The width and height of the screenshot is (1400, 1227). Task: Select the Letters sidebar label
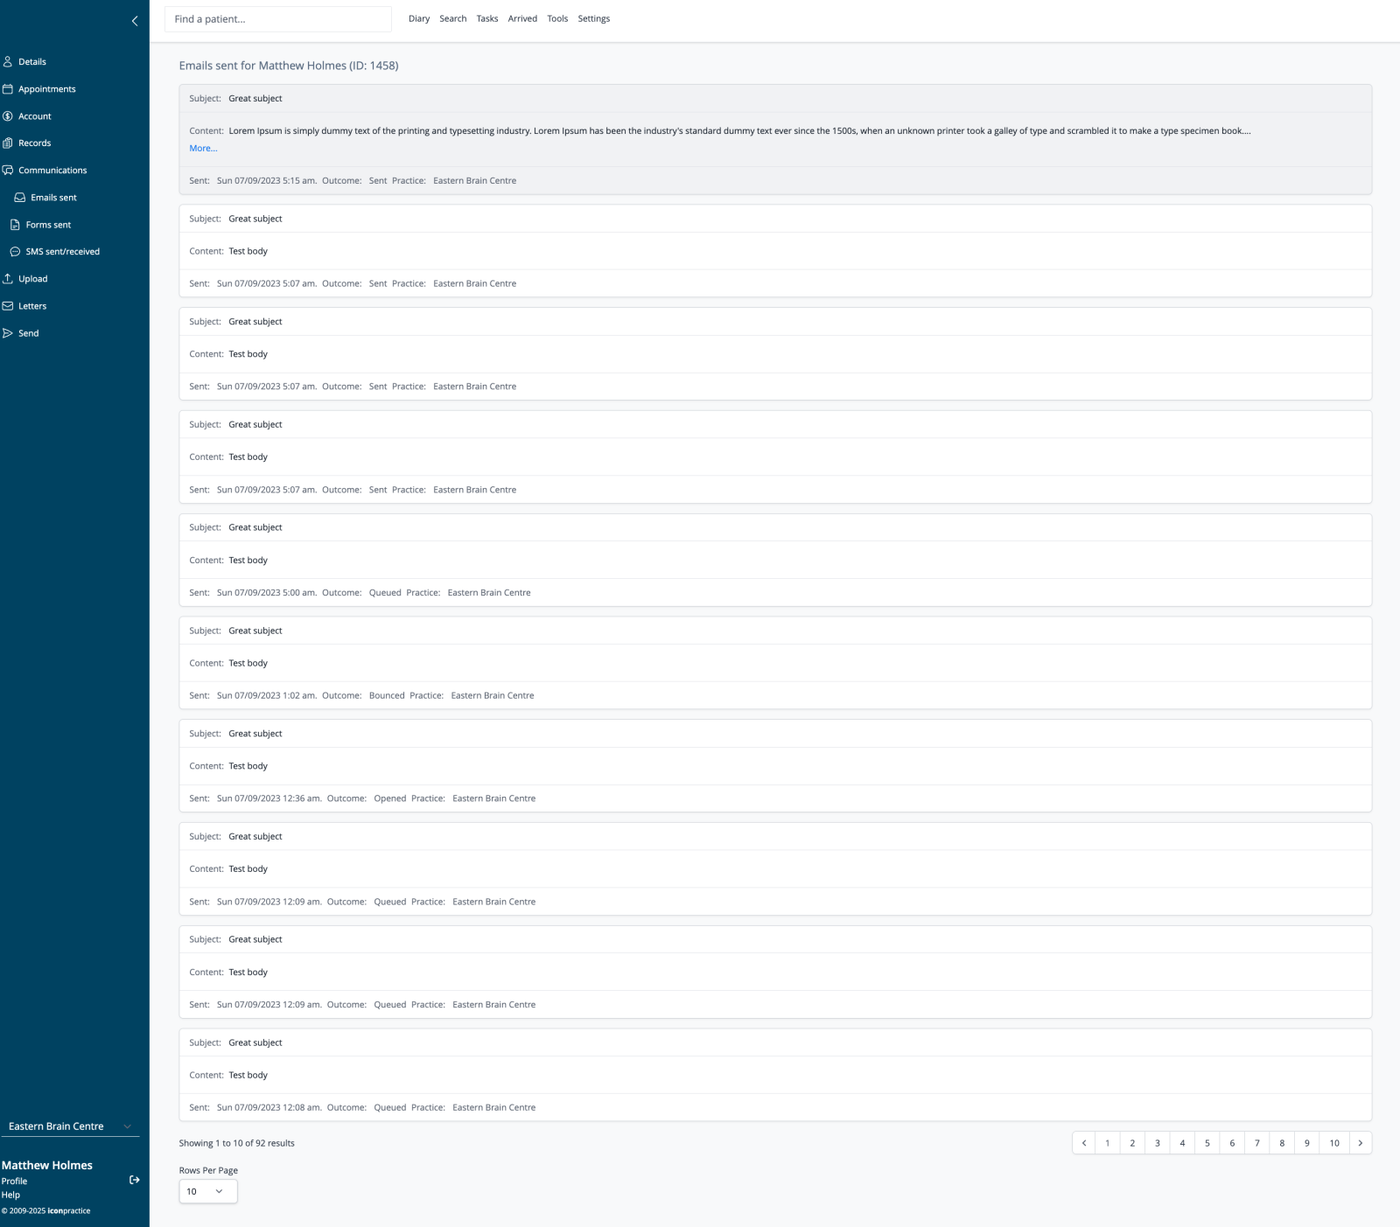pyautogui.click(x=32, y=306)
